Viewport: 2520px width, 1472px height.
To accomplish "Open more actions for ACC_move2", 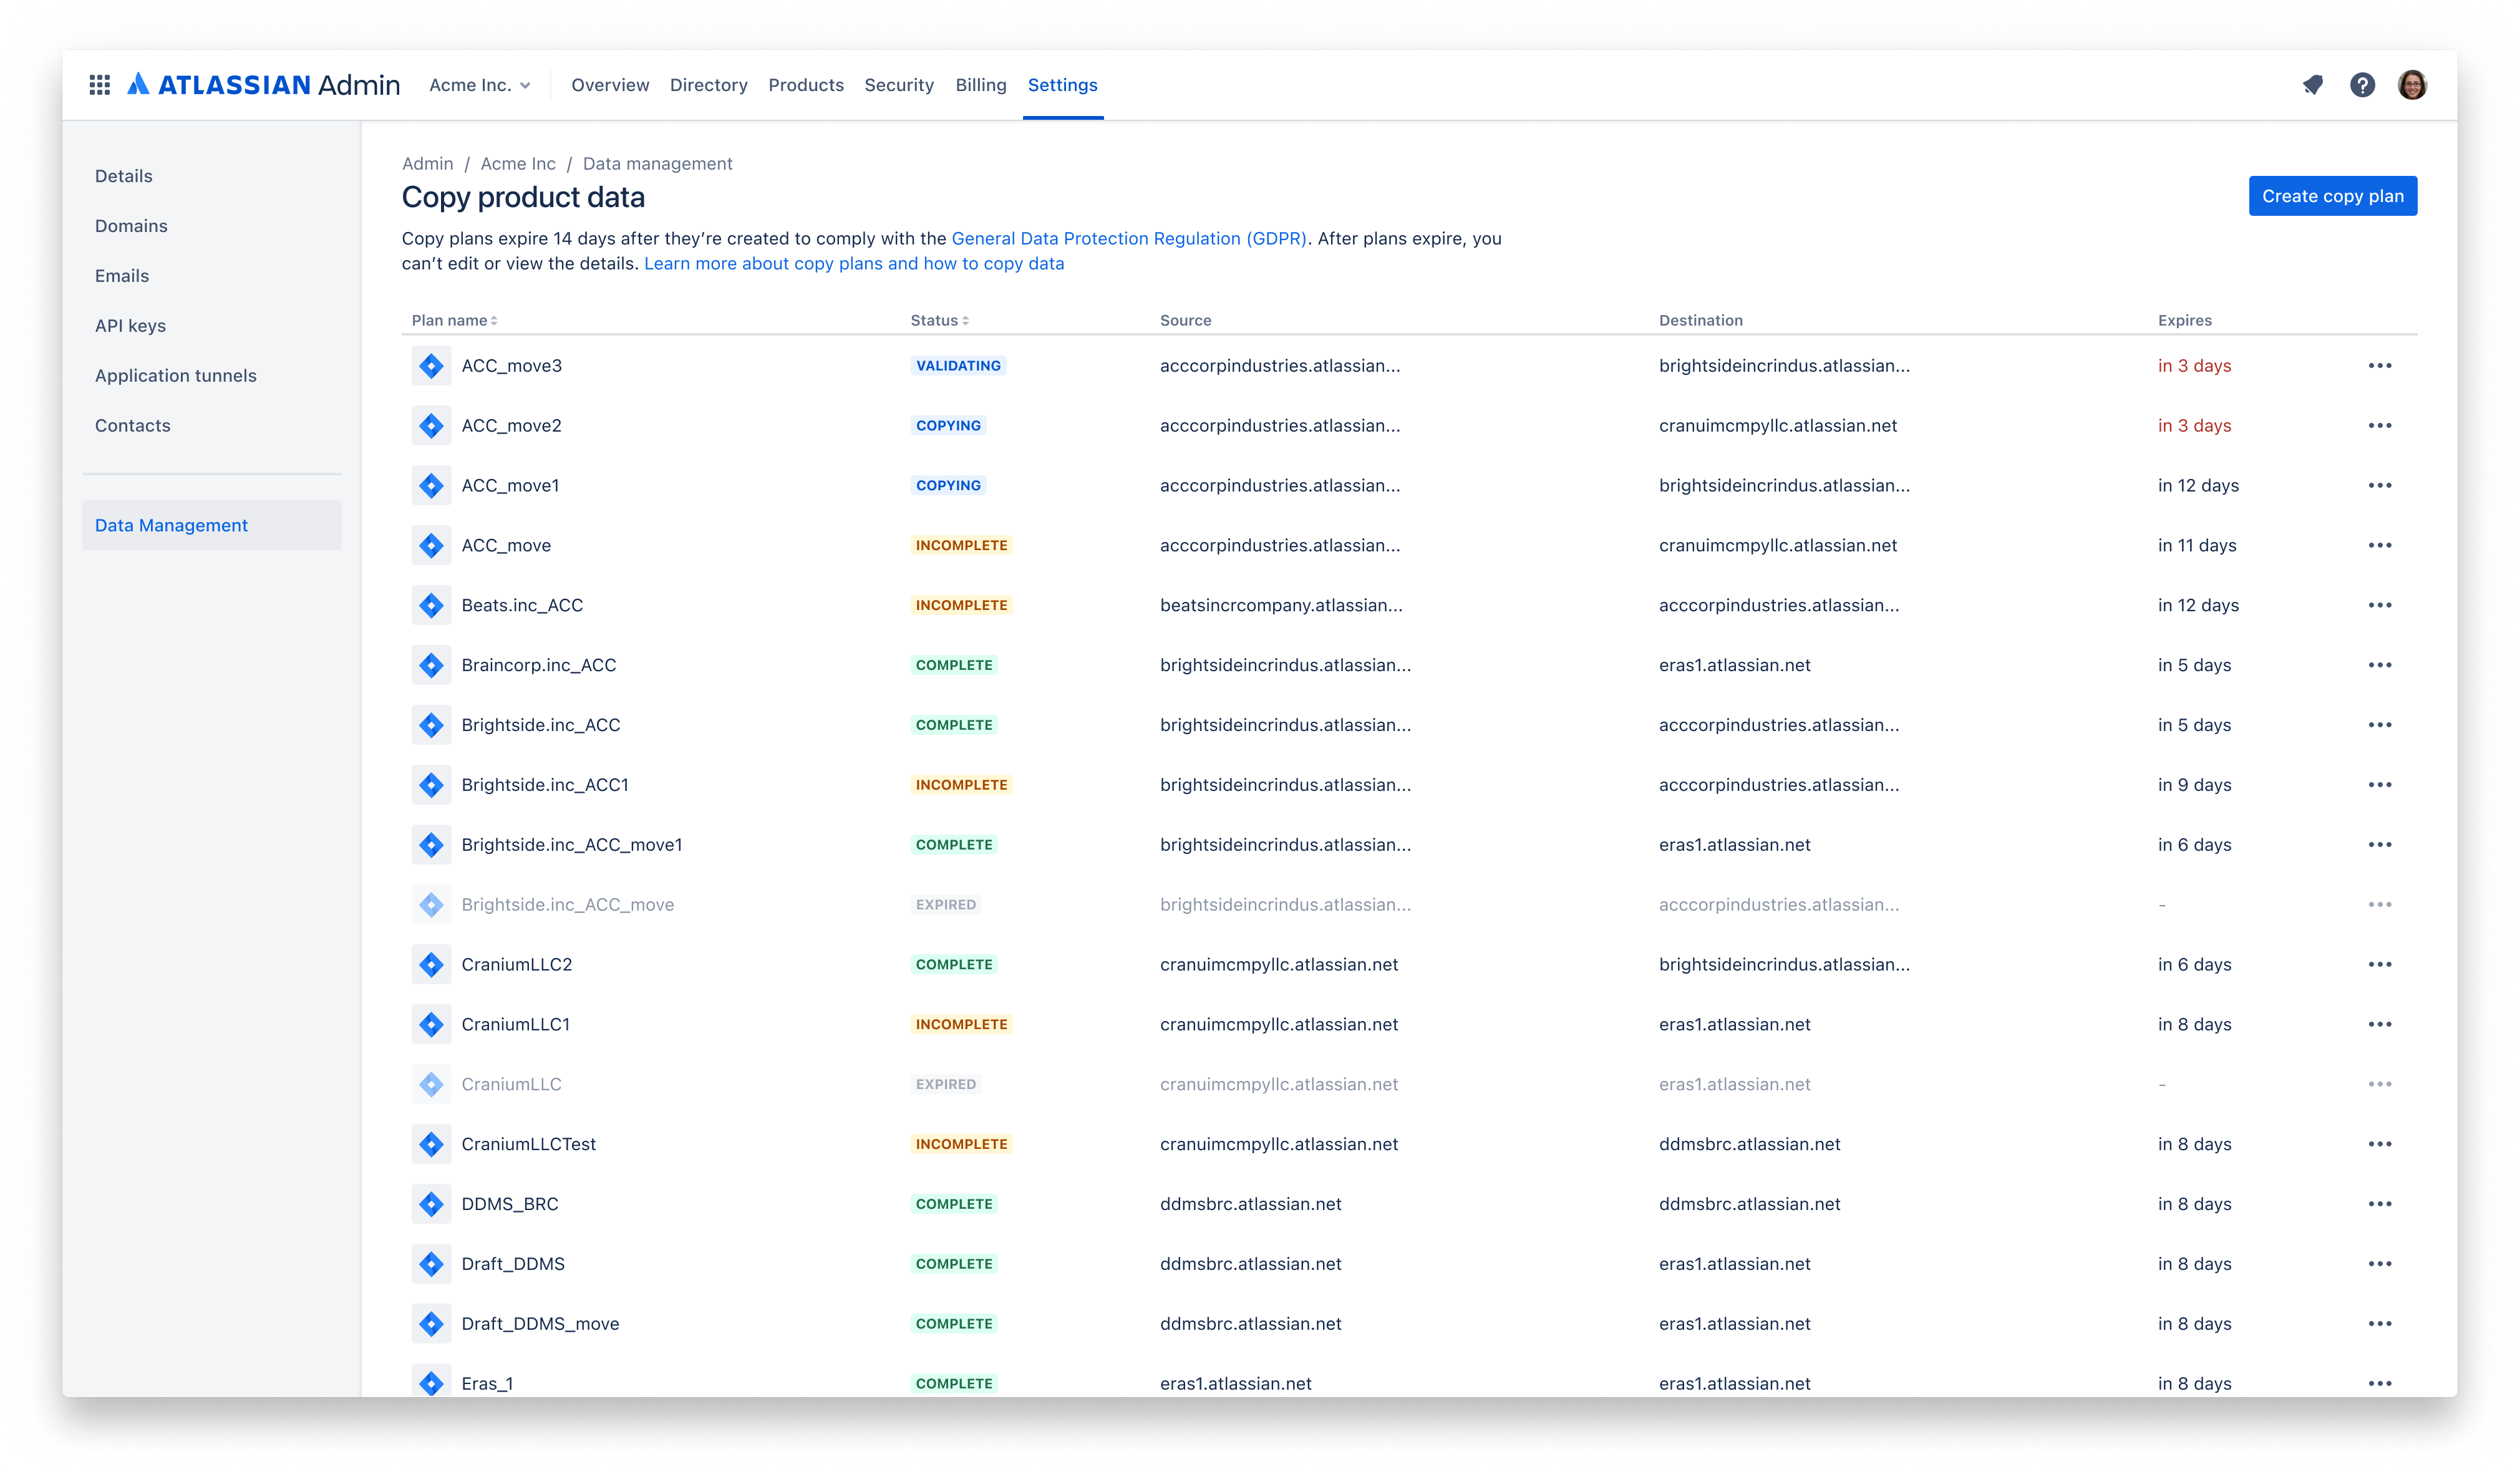I will tap(2380, 426).
